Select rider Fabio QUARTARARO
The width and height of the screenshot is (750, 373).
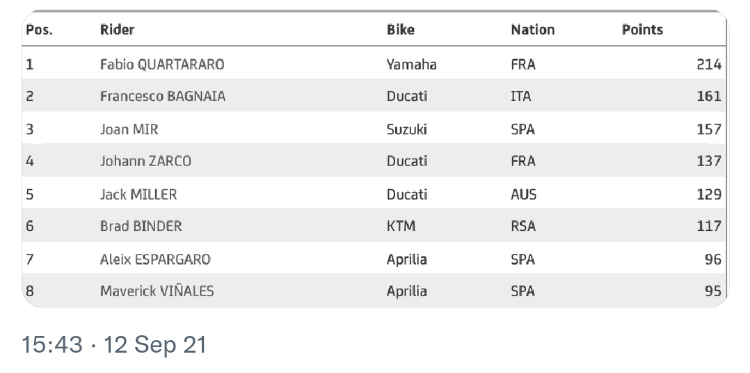[162, 64]
